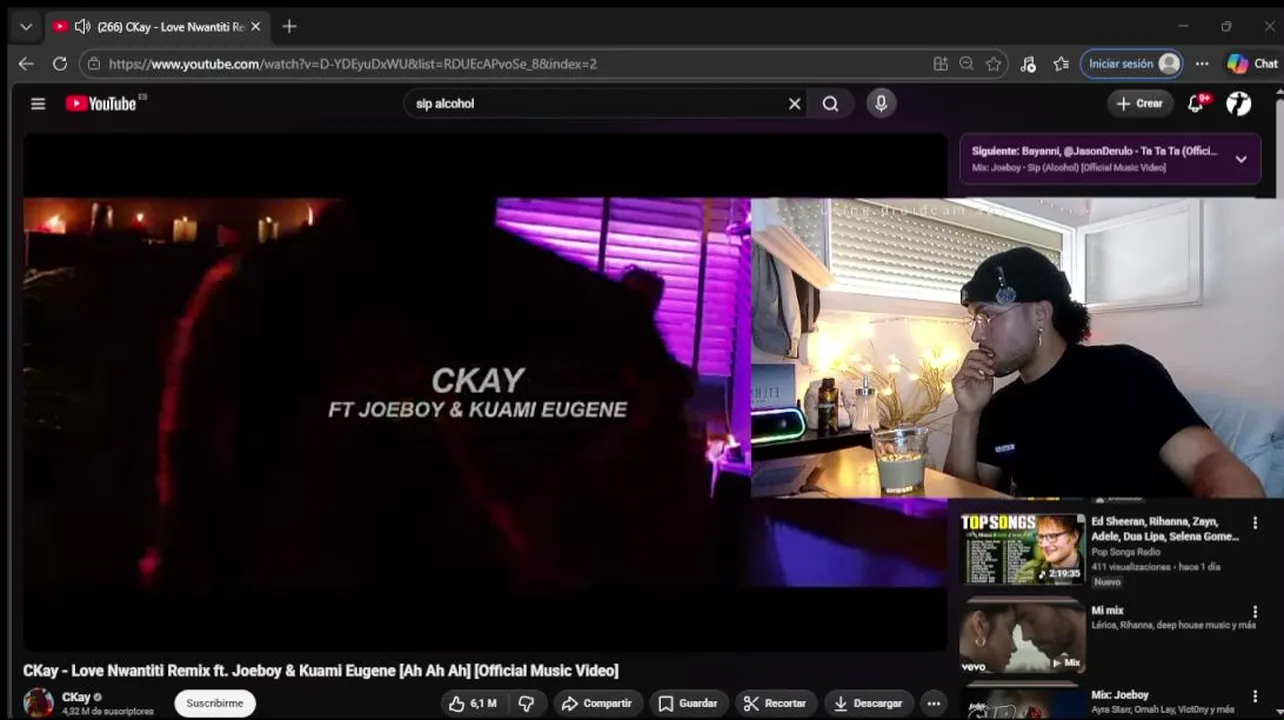Click the video title text
Image resolution: width=1284 pixels, height=720 pixels.
pos(321,670)
